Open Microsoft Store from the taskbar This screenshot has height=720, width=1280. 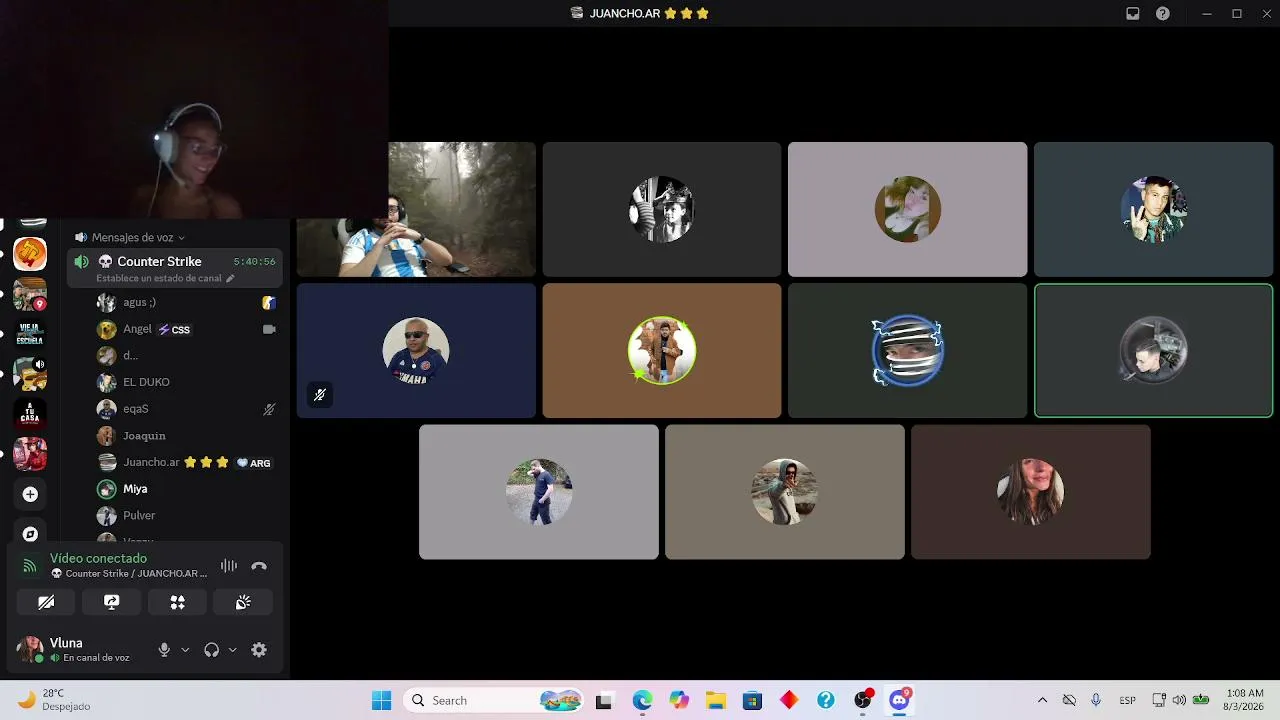tap(752, 701)
